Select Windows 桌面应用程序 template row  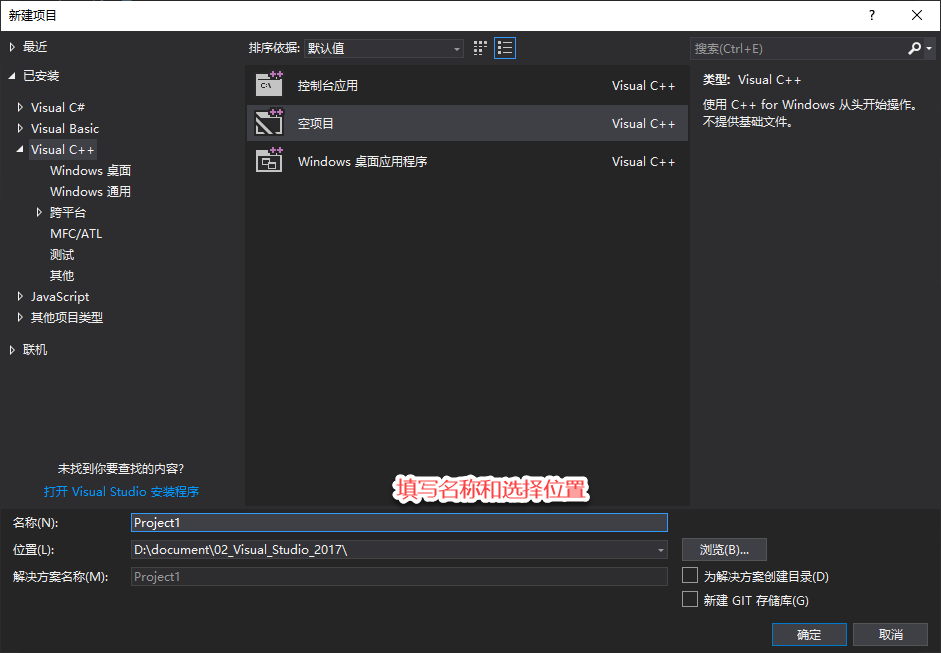click(467, 161)
